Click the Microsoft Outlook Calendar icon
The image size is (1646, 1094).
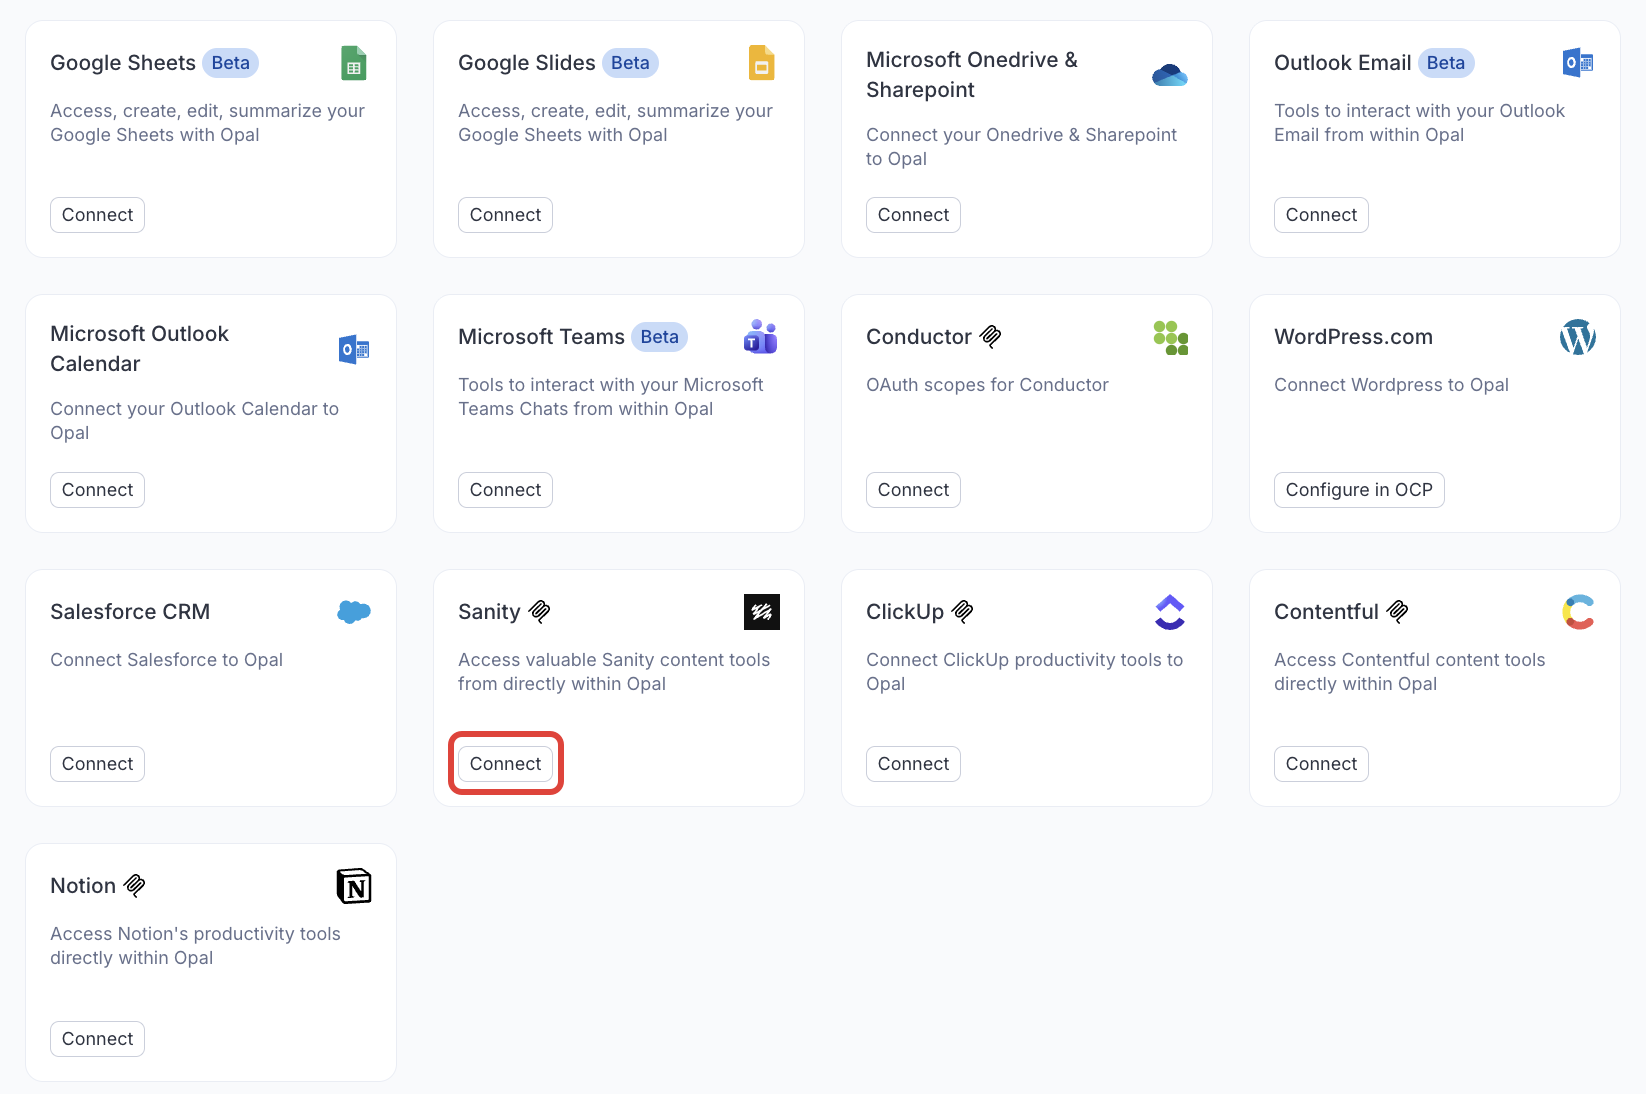pos(354,349)
